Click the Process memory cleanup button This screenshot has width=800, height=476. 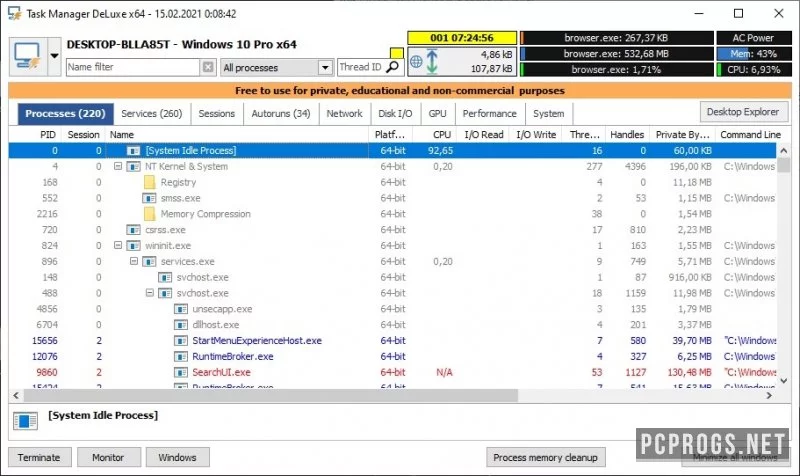[x=545, y=457]
